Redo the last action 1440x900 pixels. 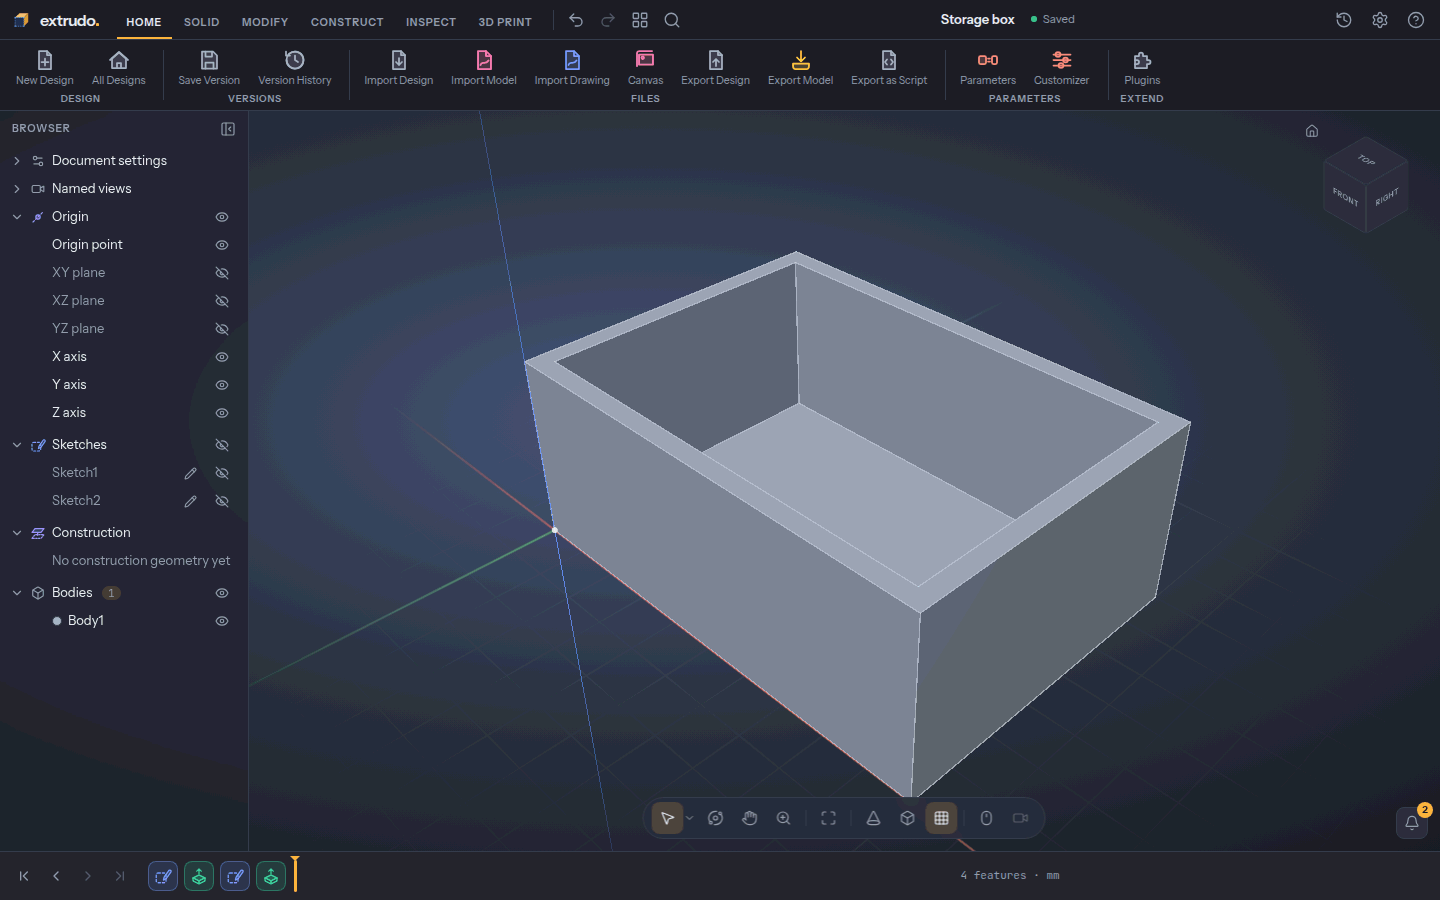[608, 20]
